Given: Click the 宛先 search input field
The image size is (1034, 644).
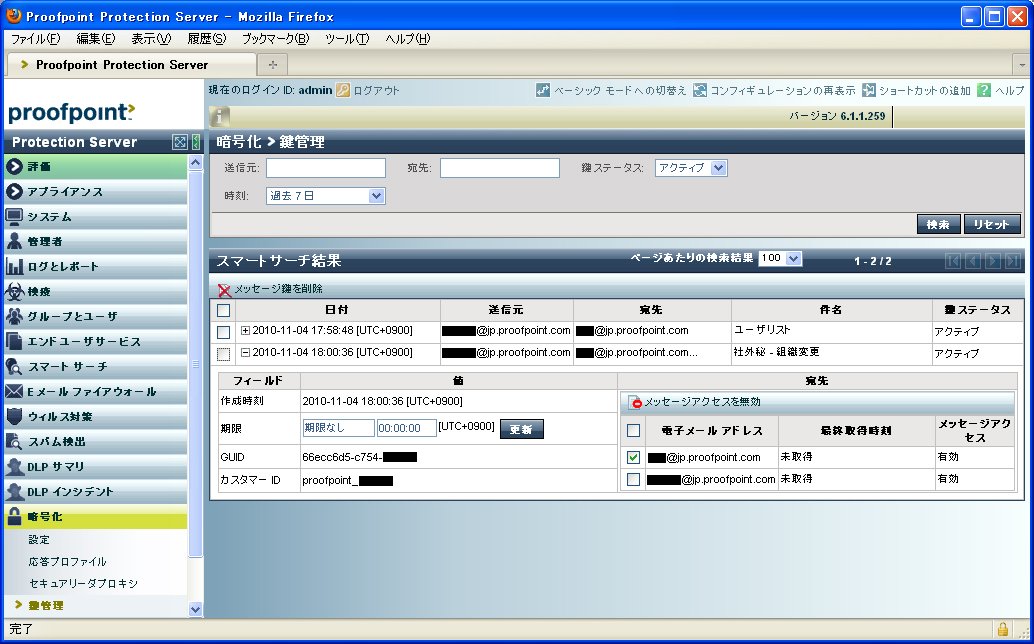Looking at the screenshot, I should pos(500,168).
